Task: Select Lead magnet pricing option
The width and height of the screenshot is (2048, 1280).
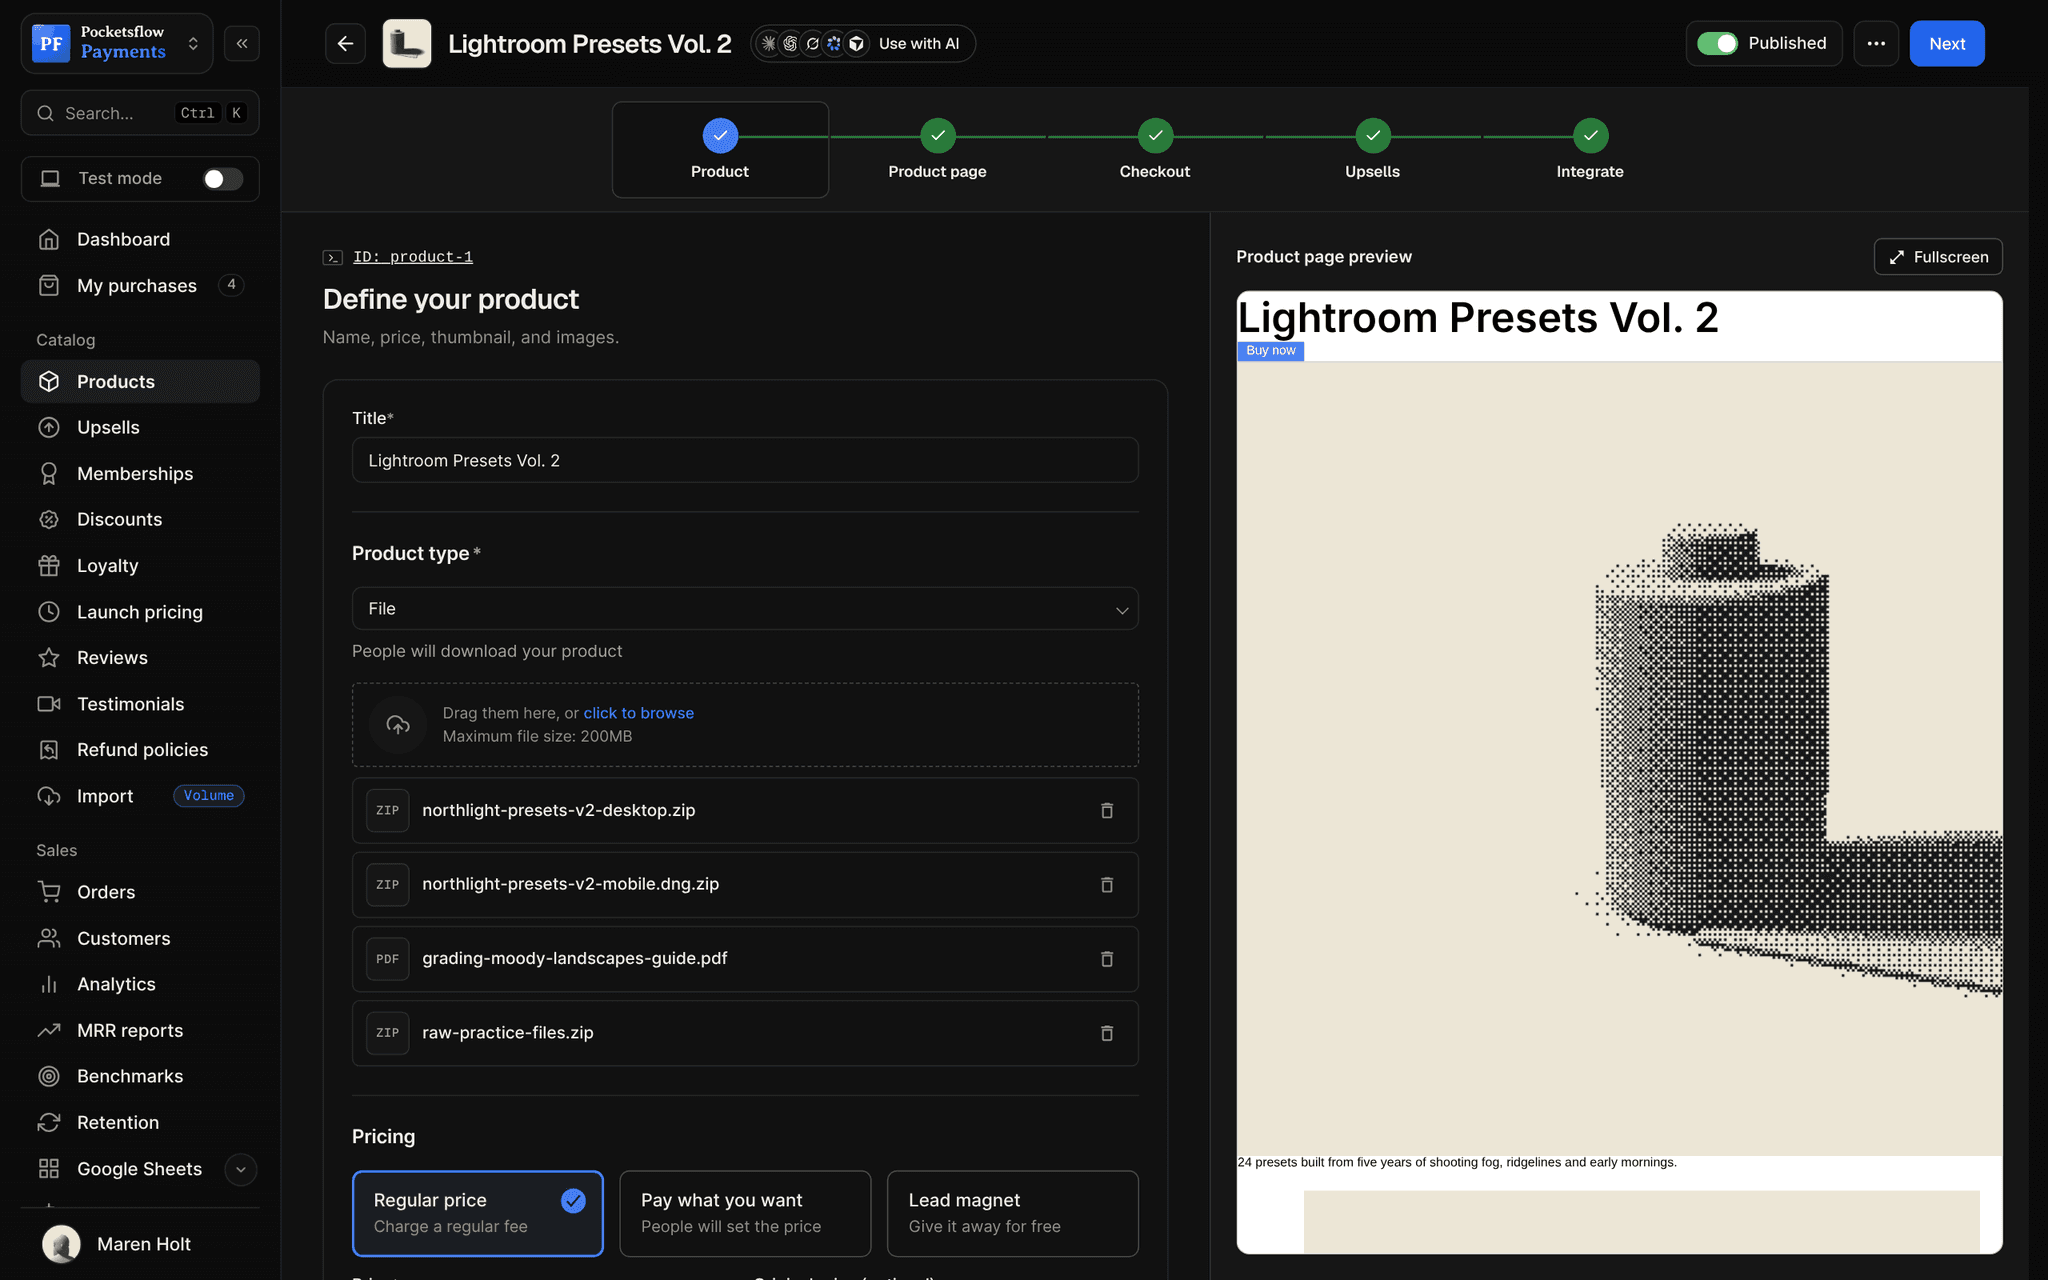Action: coord(1012,1213)
